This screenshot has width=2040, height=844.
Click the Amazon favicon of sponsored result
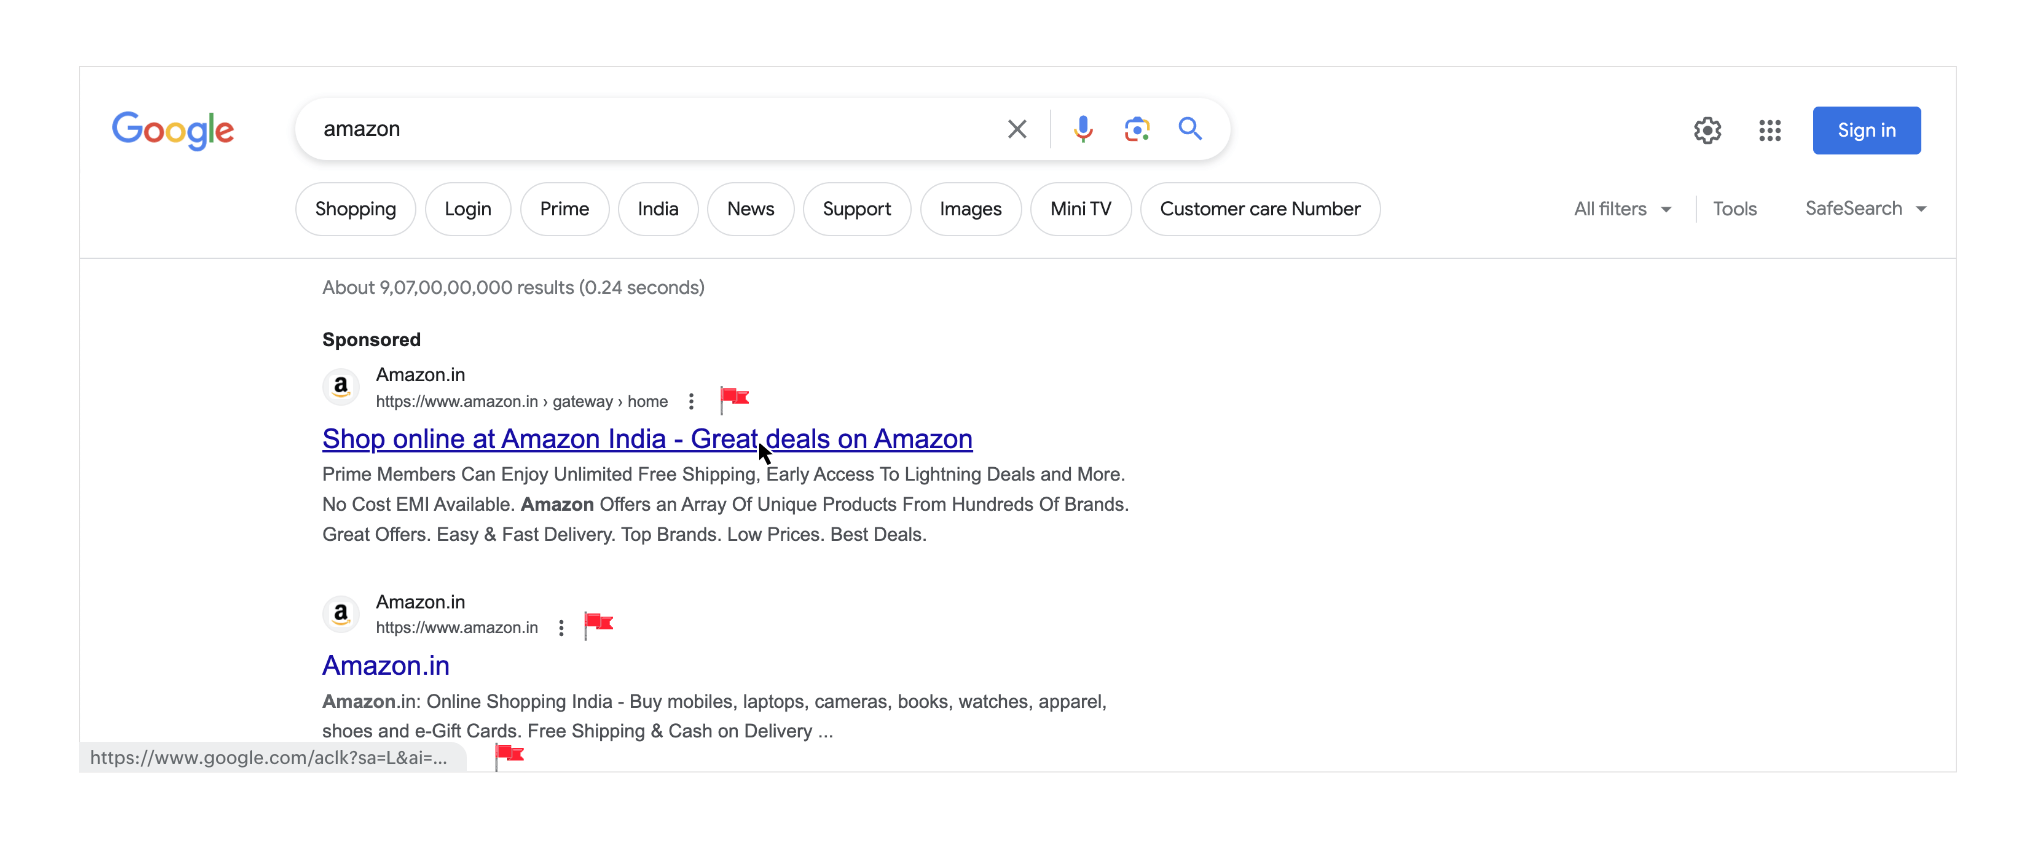coord(341,387)
